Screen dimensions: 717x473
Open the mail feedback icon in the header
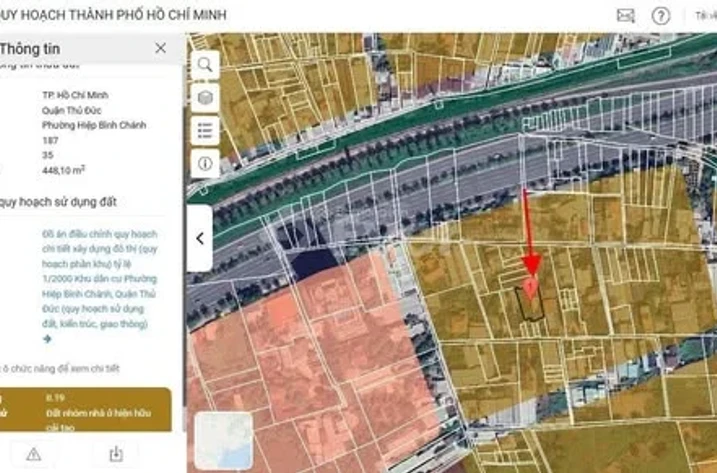625,15
